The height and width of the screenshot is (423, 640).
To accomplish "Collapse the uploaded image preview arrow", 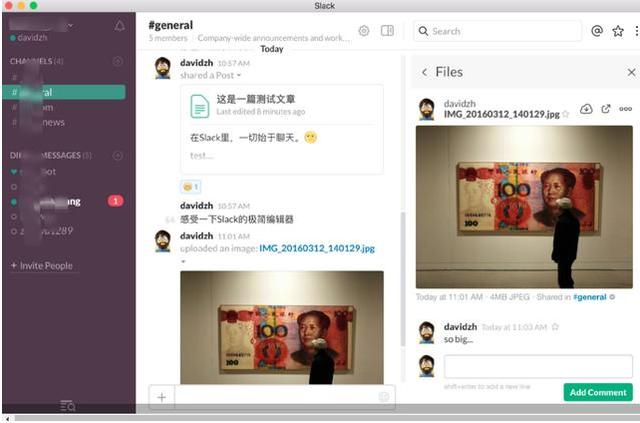I will click(x=183, y=261).
